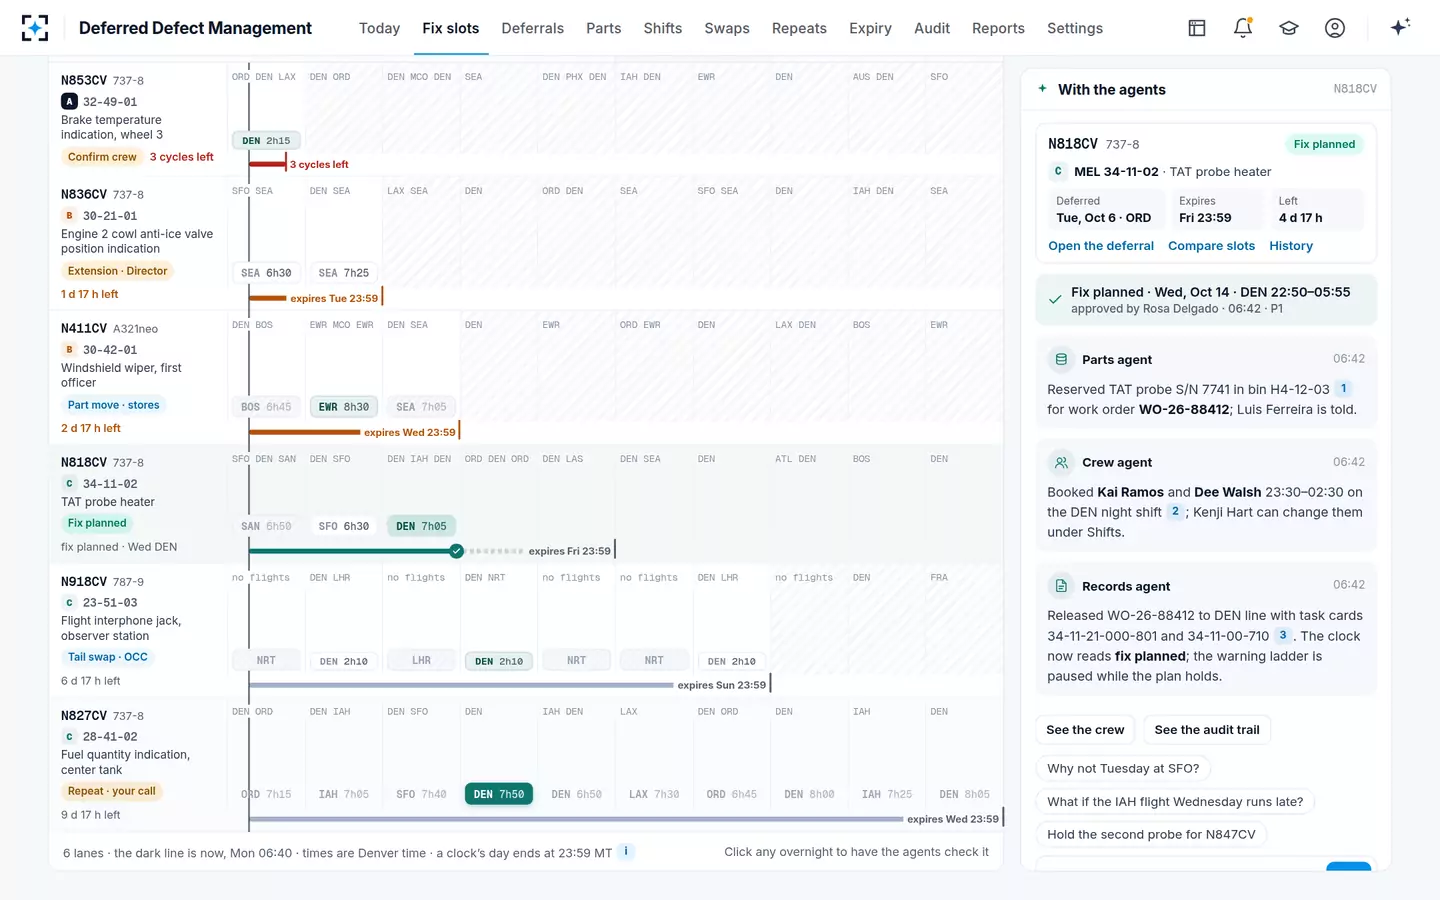
Task: Click the info icon in the footer legend
Action: tap(626, 851)
